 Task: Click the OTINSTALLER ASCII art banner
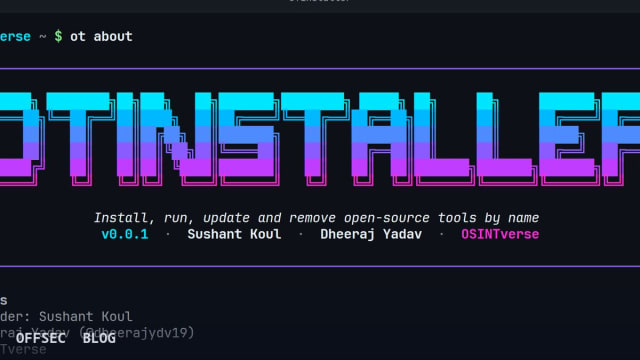pyautogui.click(x=320, y=139)
